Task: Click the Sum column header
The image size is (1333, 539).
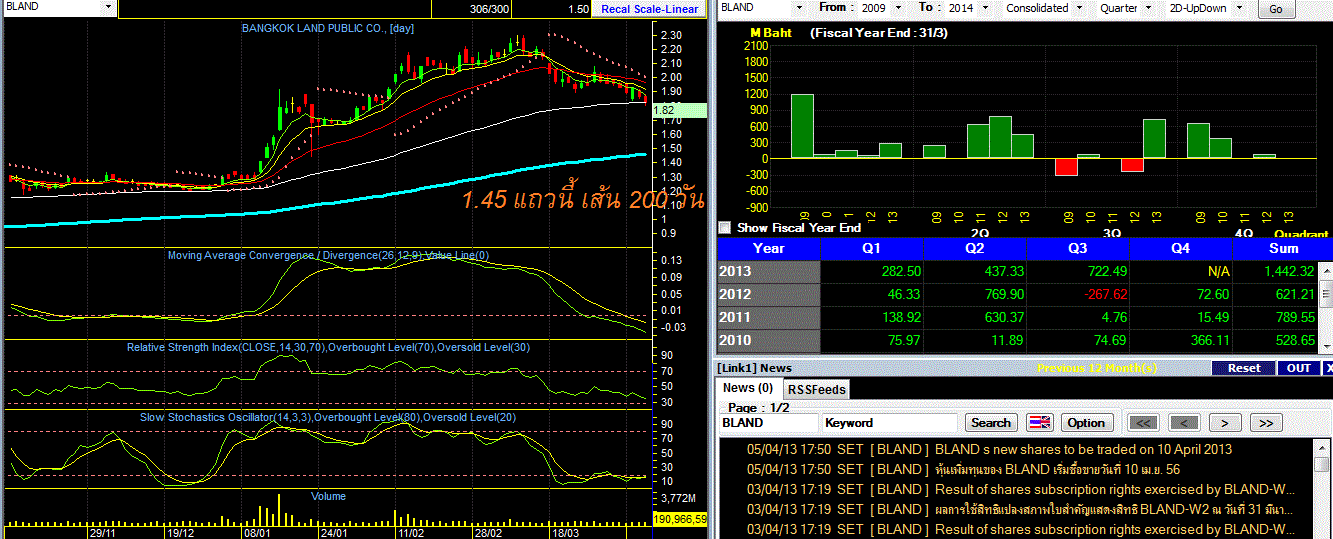Action: click(1284, 248)
